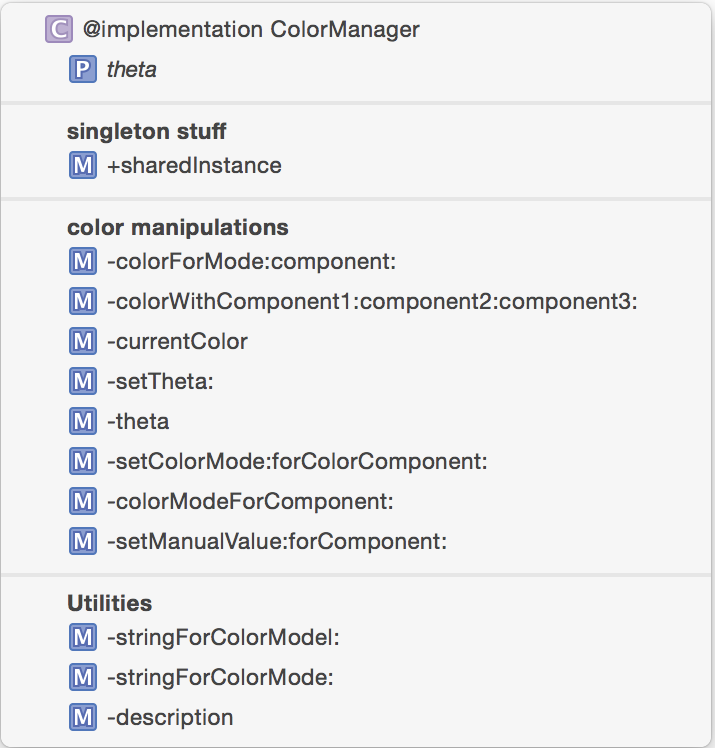Go to the +sharedInstance method
Image resolution: width=715 pixels, height=748 pixels.
(x=194, y=165)
